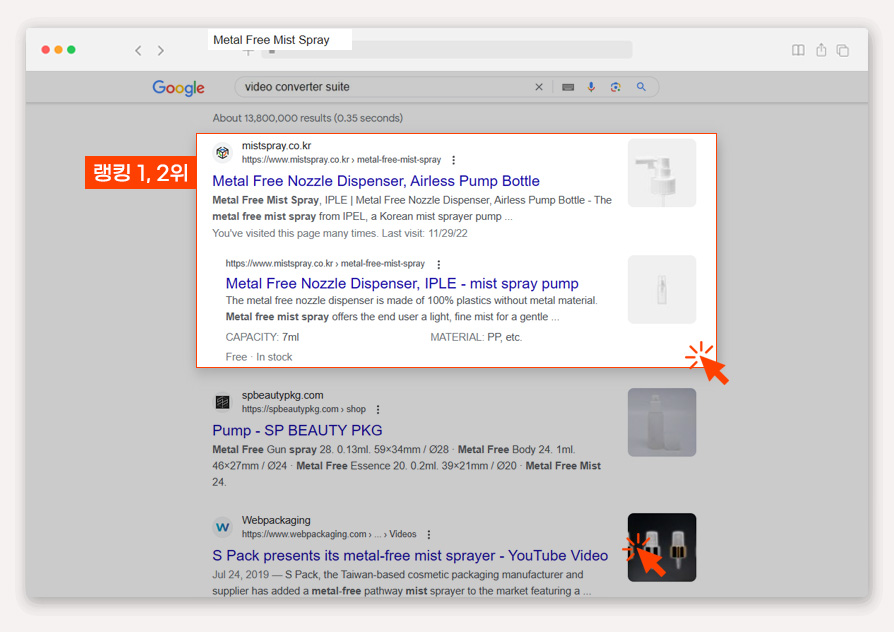Search by image with Google Lens icon

615,87
